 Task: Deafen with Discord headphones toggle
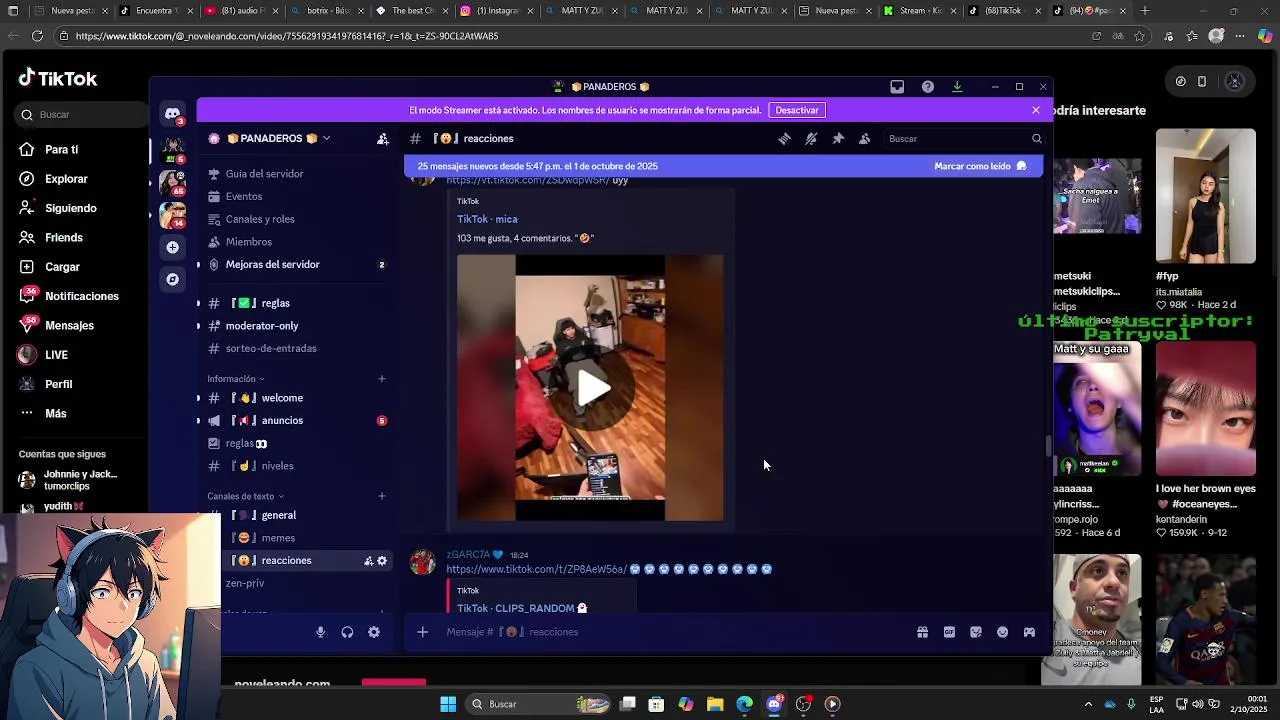point(347,632)
